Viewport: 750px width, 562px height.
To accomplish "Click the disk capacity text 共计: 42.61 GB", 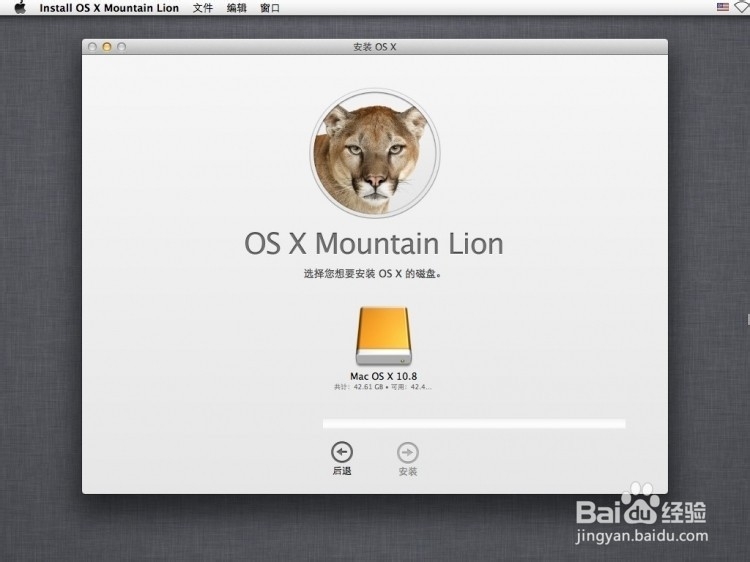I will 359,387.
